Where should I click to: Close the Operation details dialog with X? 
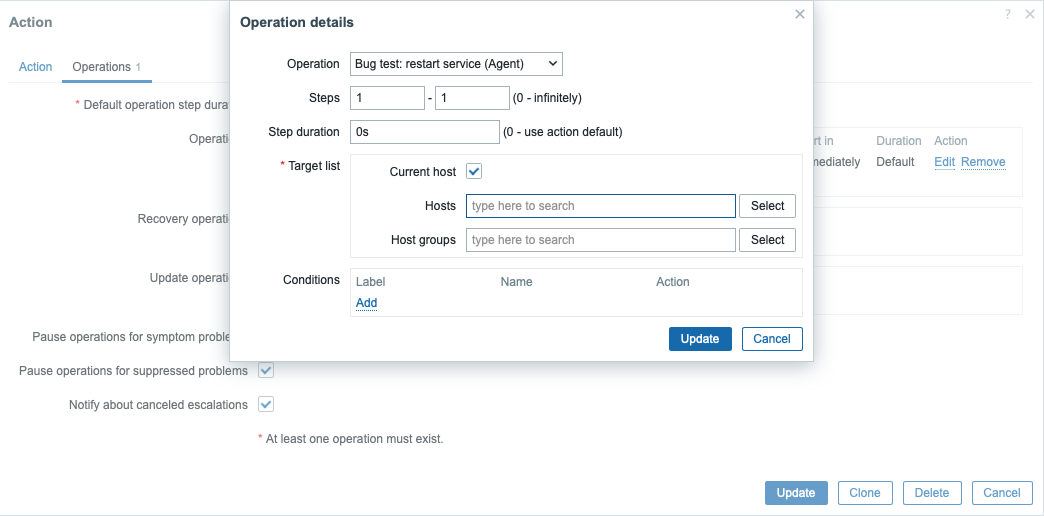point(799,14)
